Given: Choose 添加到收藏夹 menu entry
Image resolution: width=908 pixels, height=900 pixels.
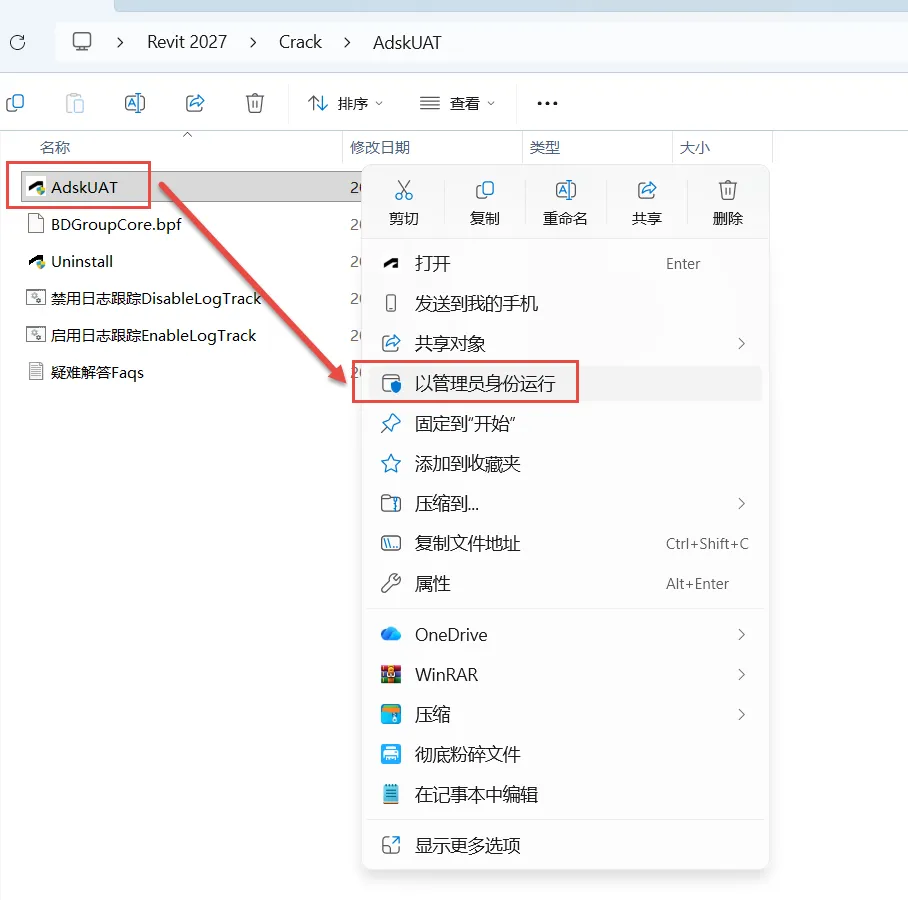Looking at the screenshot, I should coord(565,463).
